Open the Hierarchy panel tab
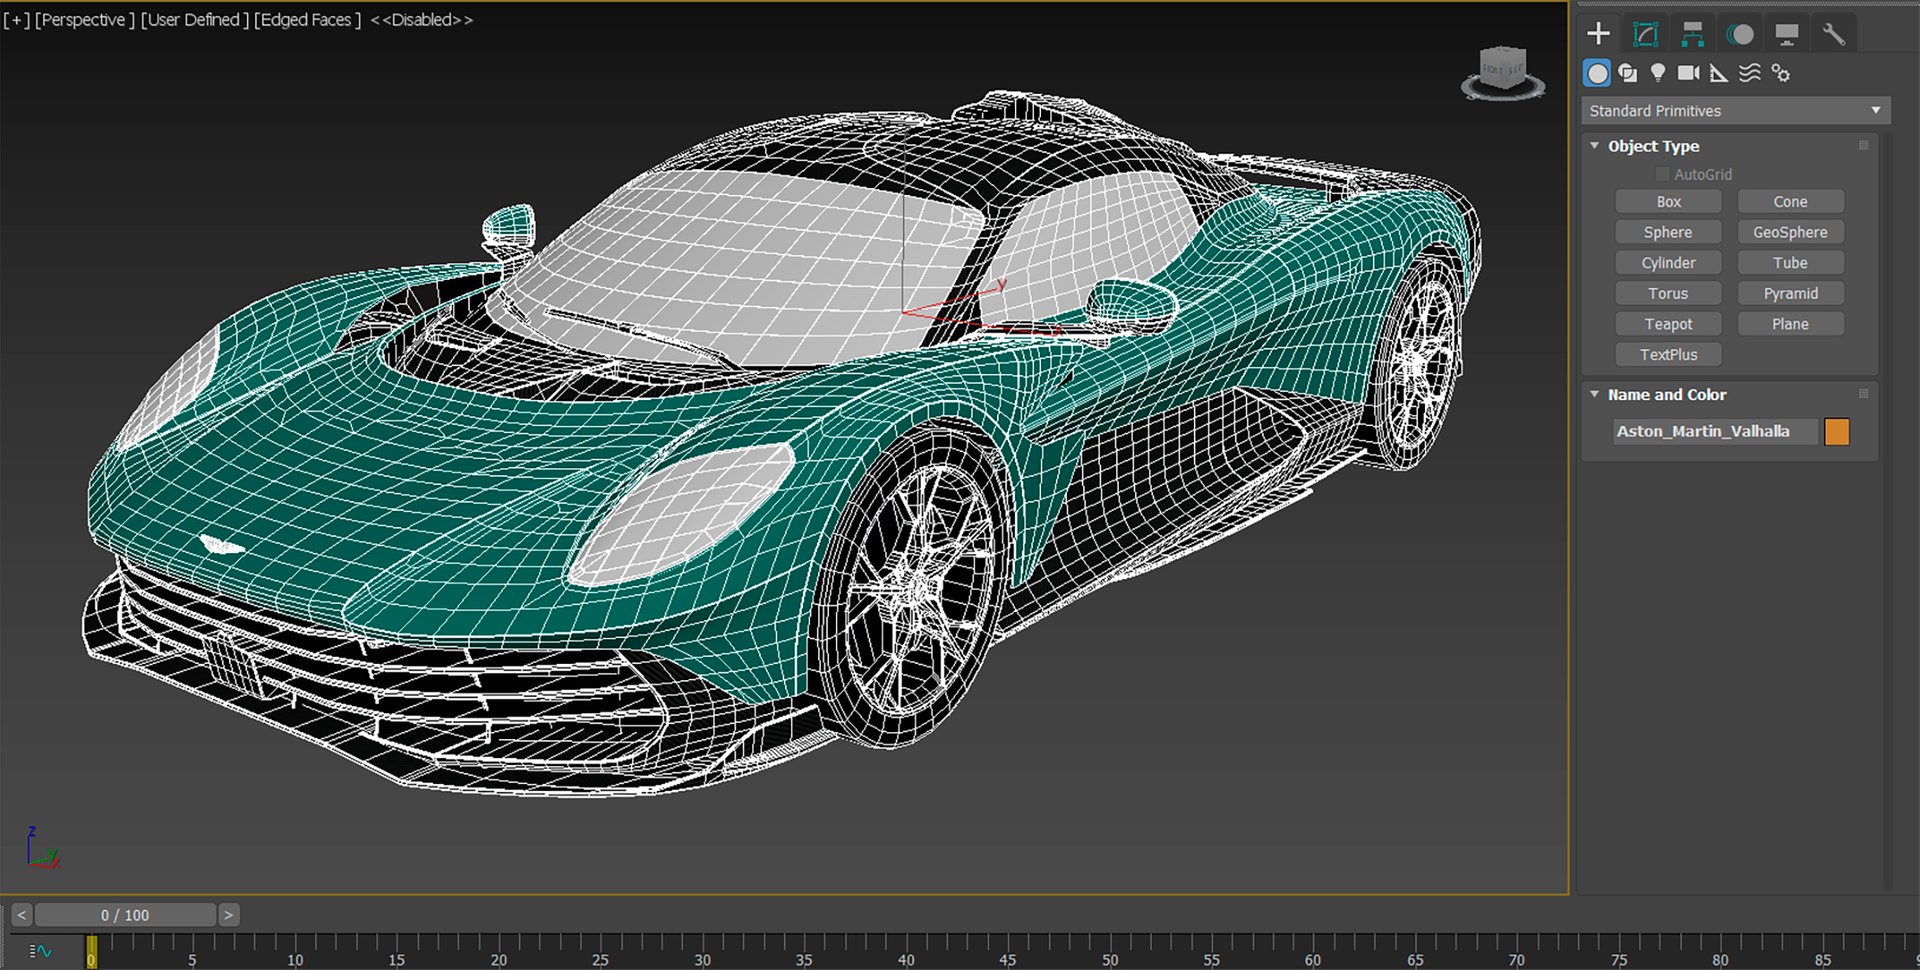The image size is (1920, 970). tap(1692, 34)
